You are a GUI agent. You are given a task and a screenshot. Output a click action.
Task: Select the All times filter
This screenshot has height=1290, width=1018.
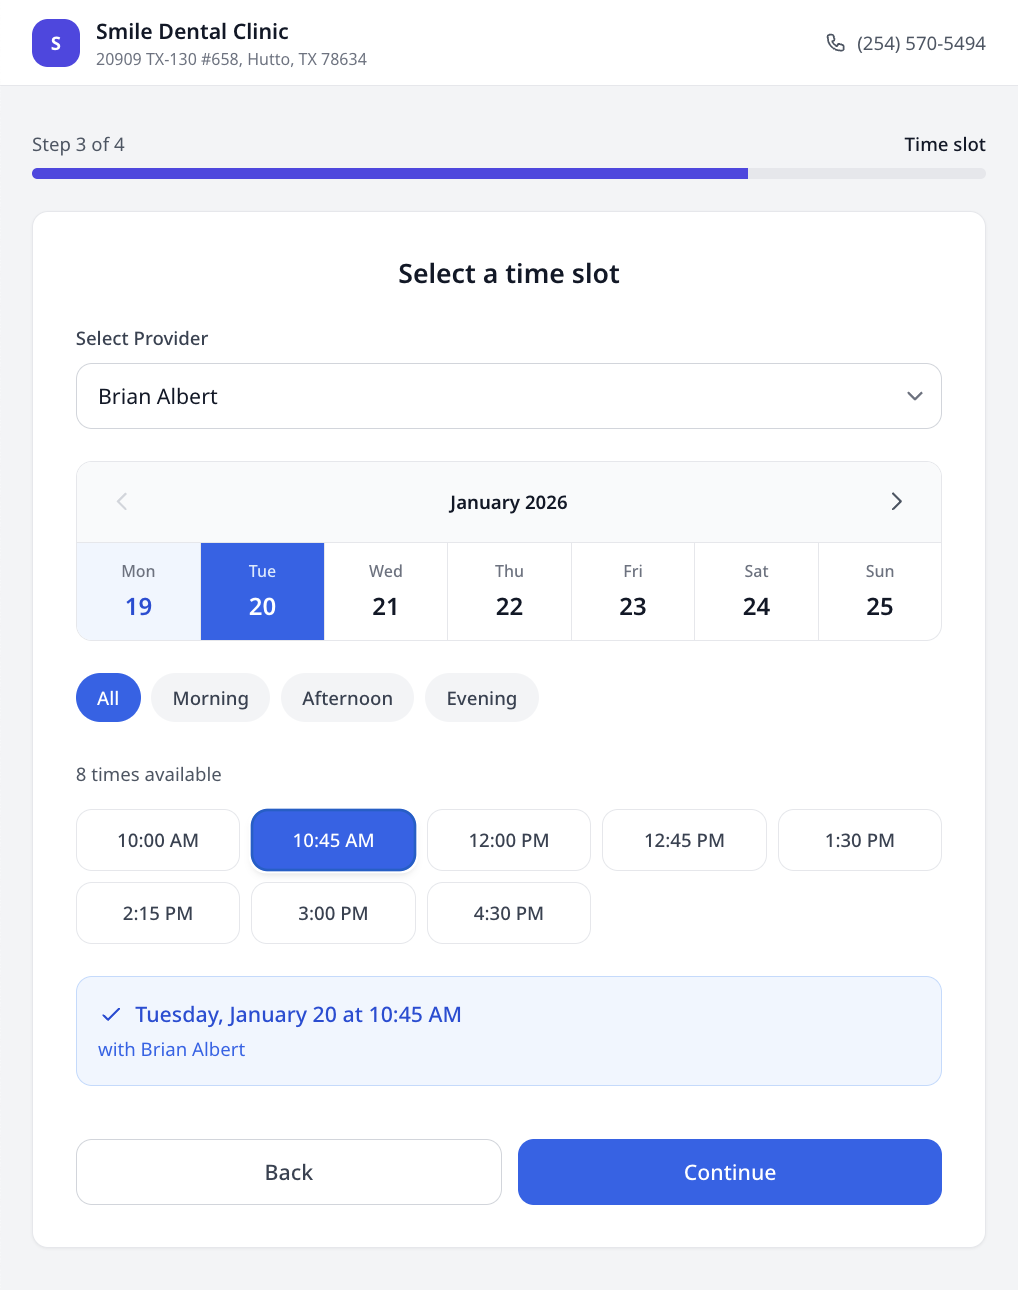108,697
